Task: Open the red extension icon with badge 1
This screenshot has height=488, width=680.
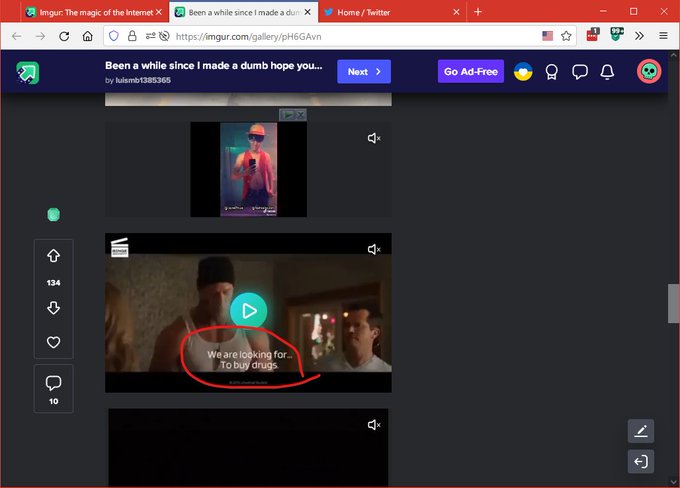Action: 592,35
